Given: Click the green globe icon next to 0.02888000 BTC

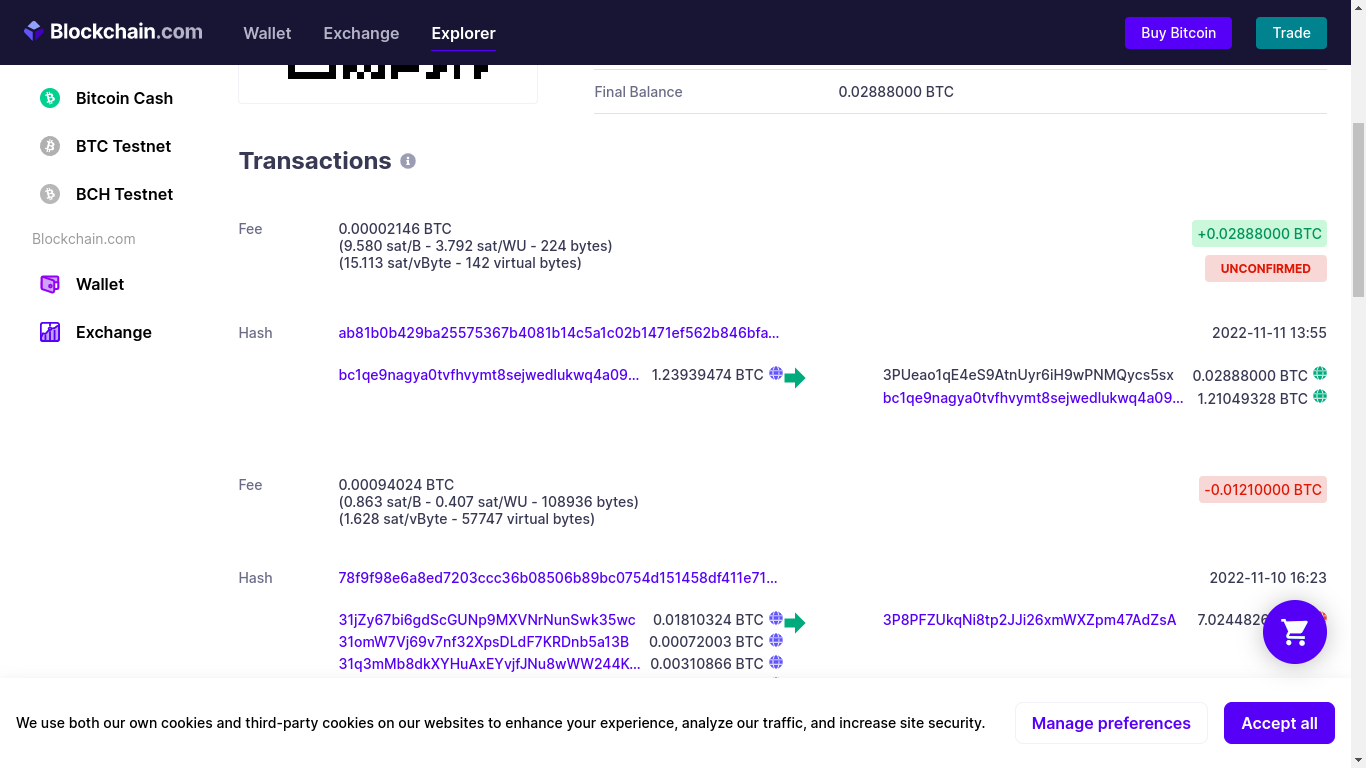Looking at the screenshot, I should tap(1320, 374).
